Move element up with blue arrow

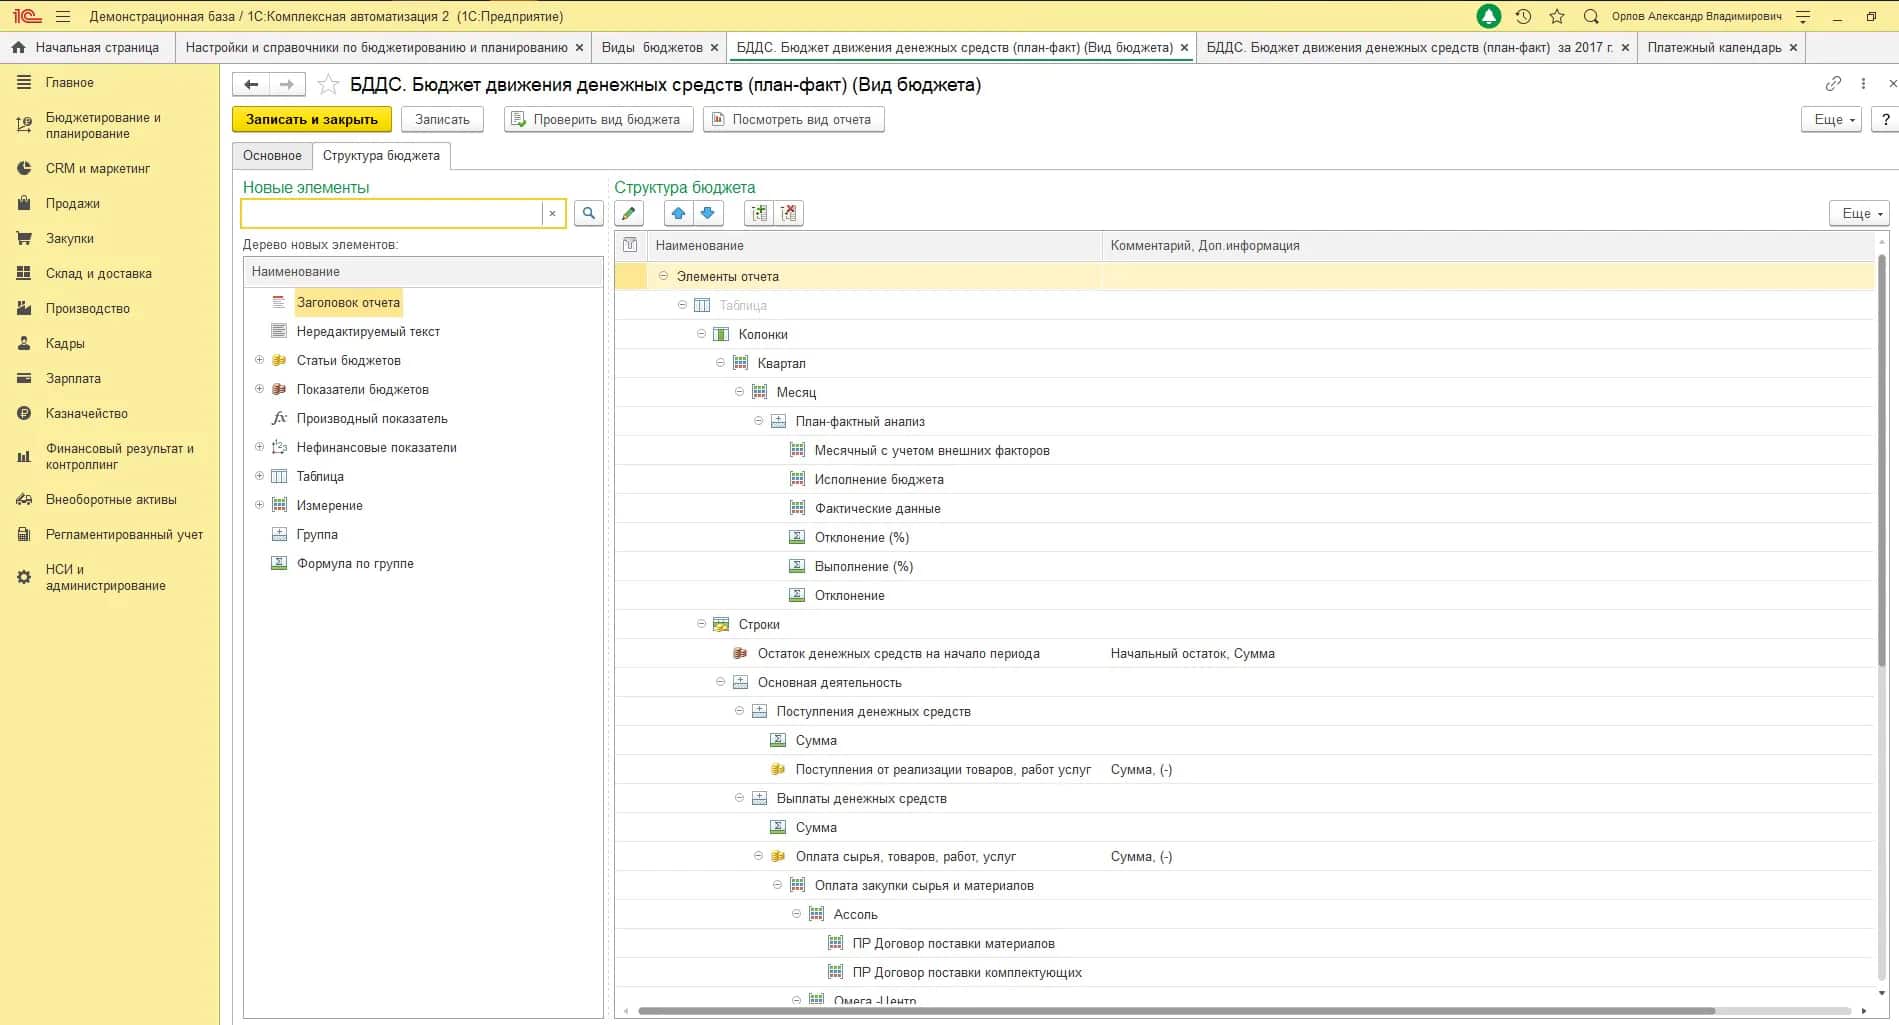pos(678,213)
